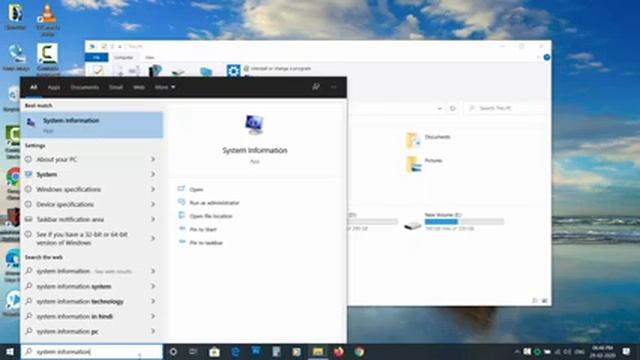Select the New Volume (E:) drive icon
Image resolution: width=640 pixels, height=360 pixels.
(x=413, y=224)
